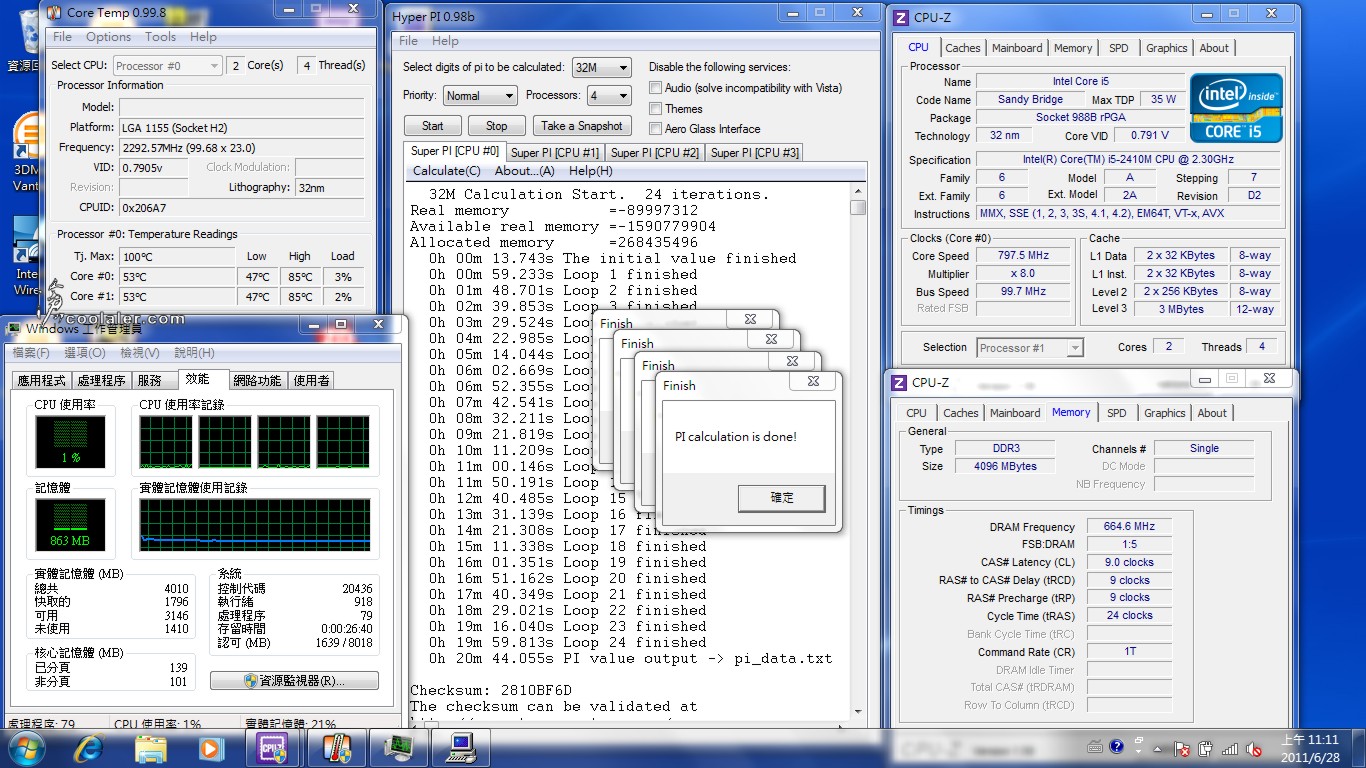Switch to Hyper PI via its taskbar icon

(x=460, y=748)
